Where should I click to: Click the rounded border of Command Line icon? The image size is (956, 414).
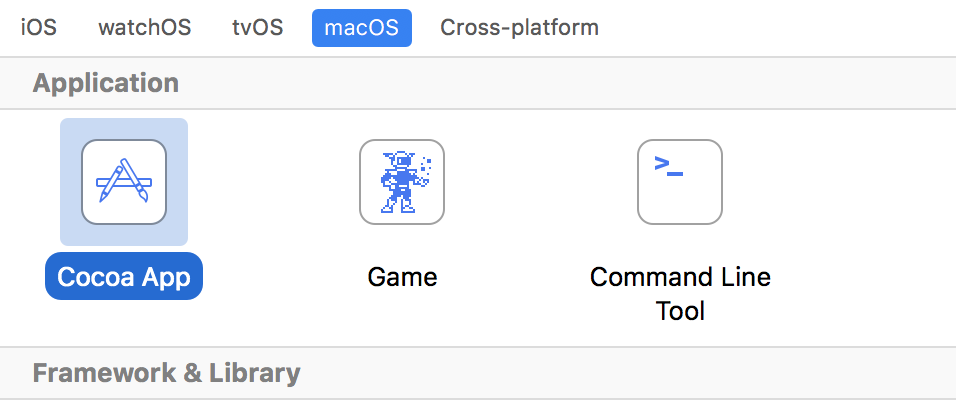(639, 182)
